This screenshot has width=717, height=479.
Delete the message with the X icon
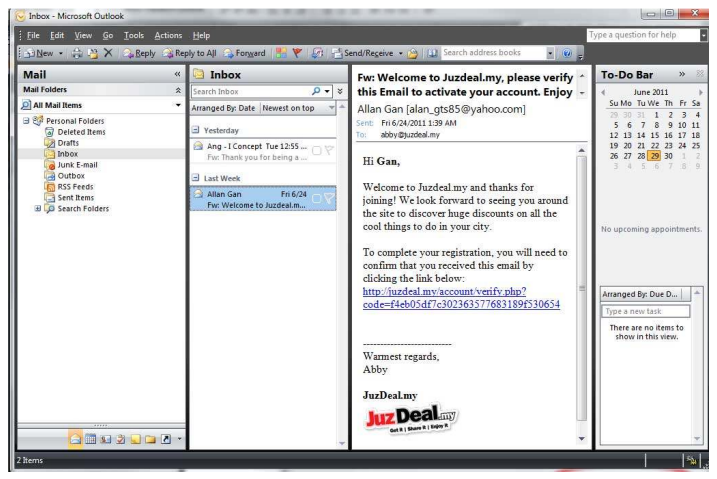coord(108,53)
